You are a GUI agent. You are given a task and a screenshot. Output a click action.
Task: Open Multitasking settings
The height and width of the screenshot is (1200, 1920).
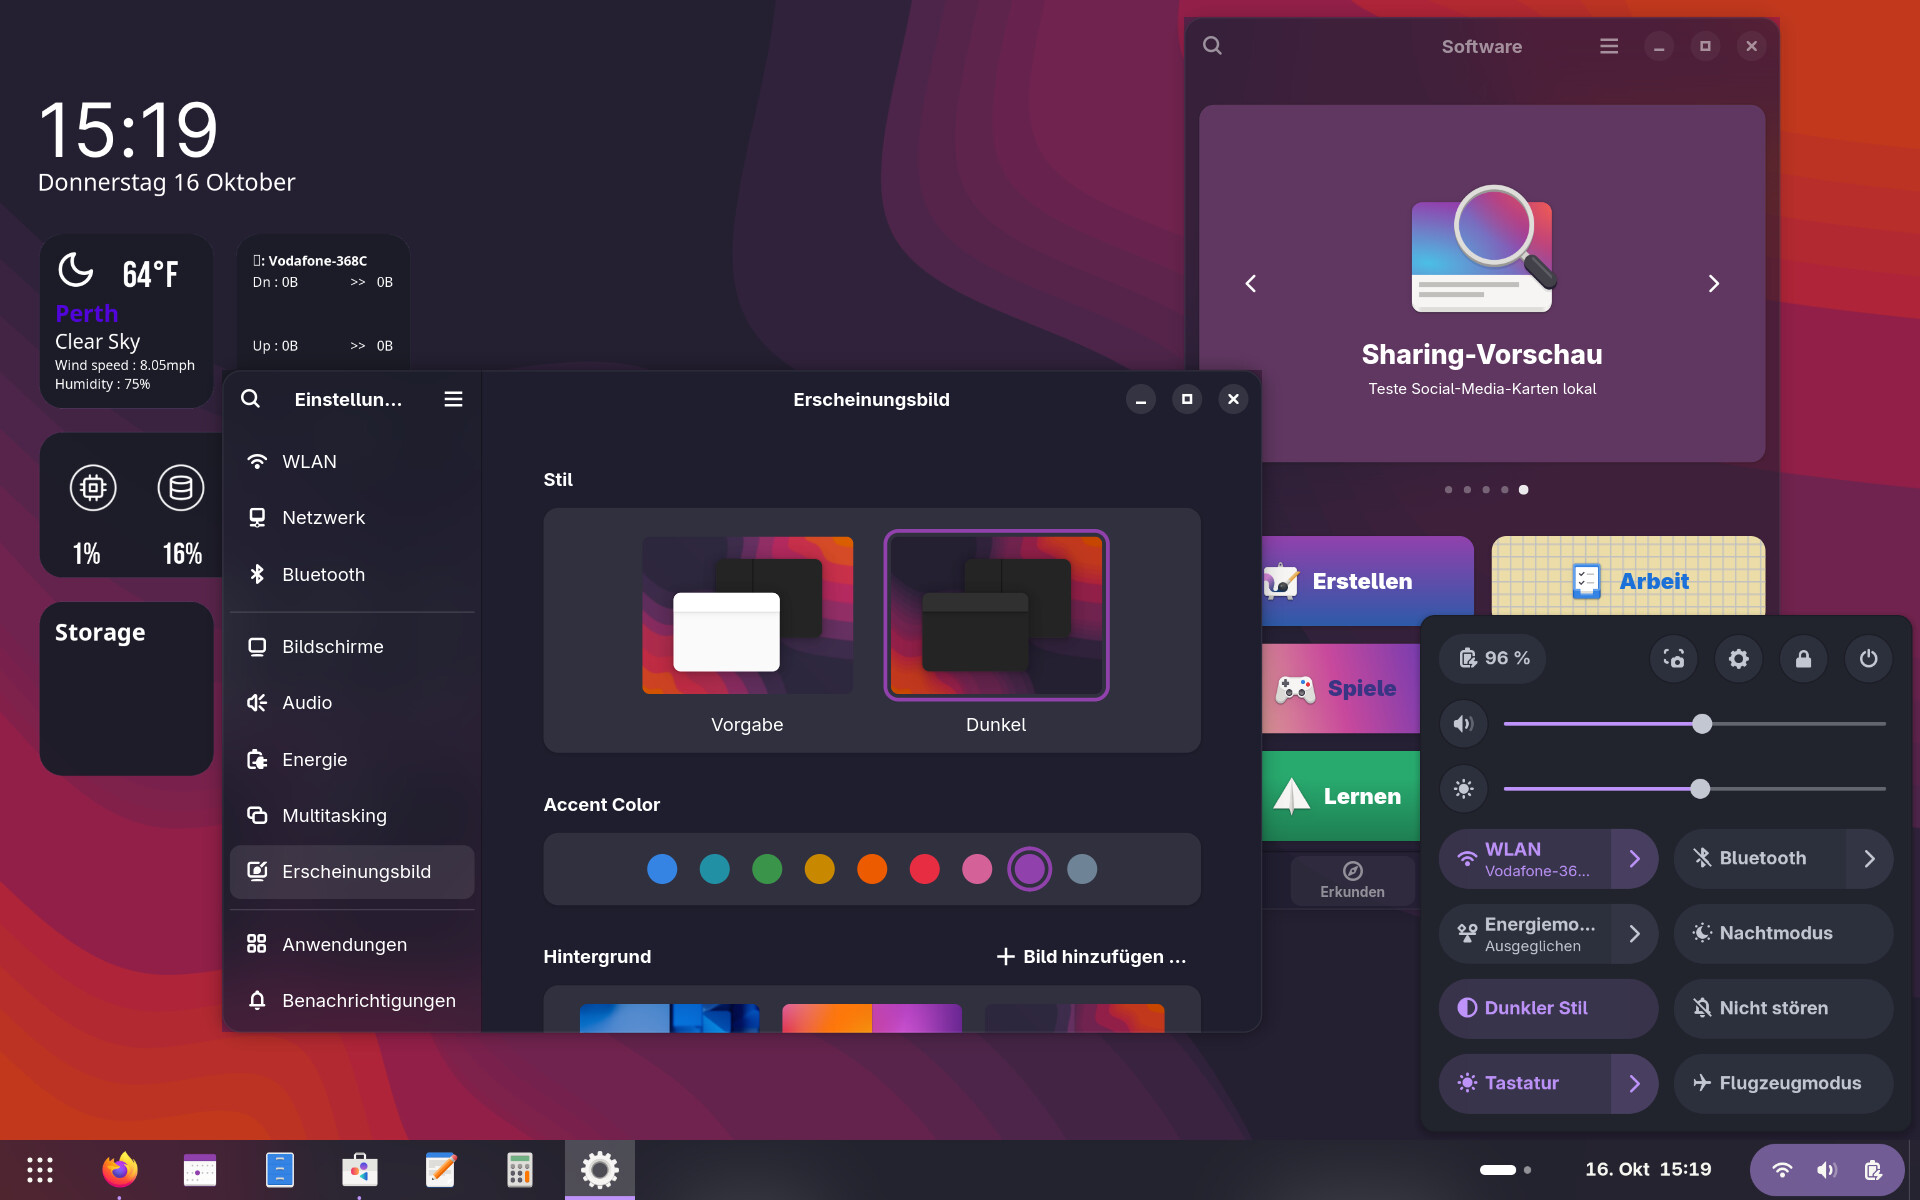[x=334, y=815]
